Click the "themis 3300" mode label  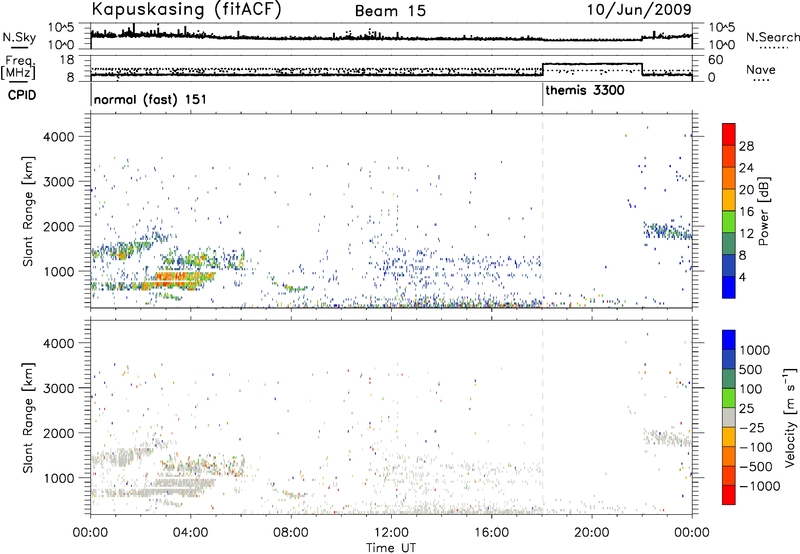(585, 90)
